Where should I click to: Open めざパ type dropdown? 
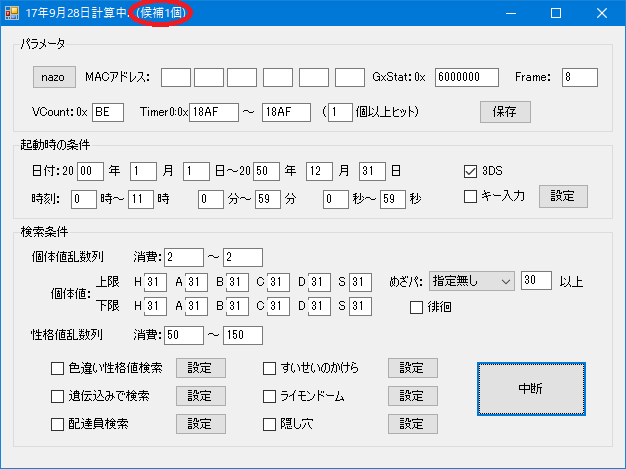(472, 281)
